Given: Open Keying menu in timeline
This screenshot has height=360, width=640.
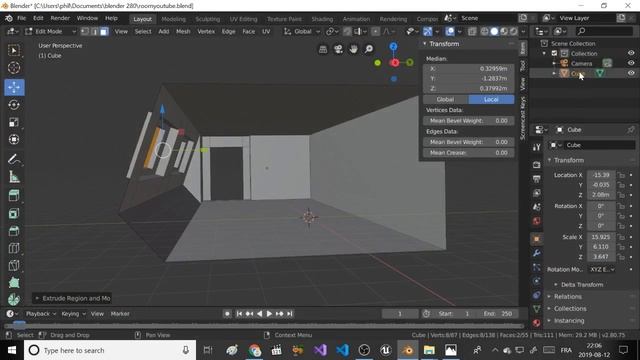Looking at the screenshot, I should click(73, 313).
